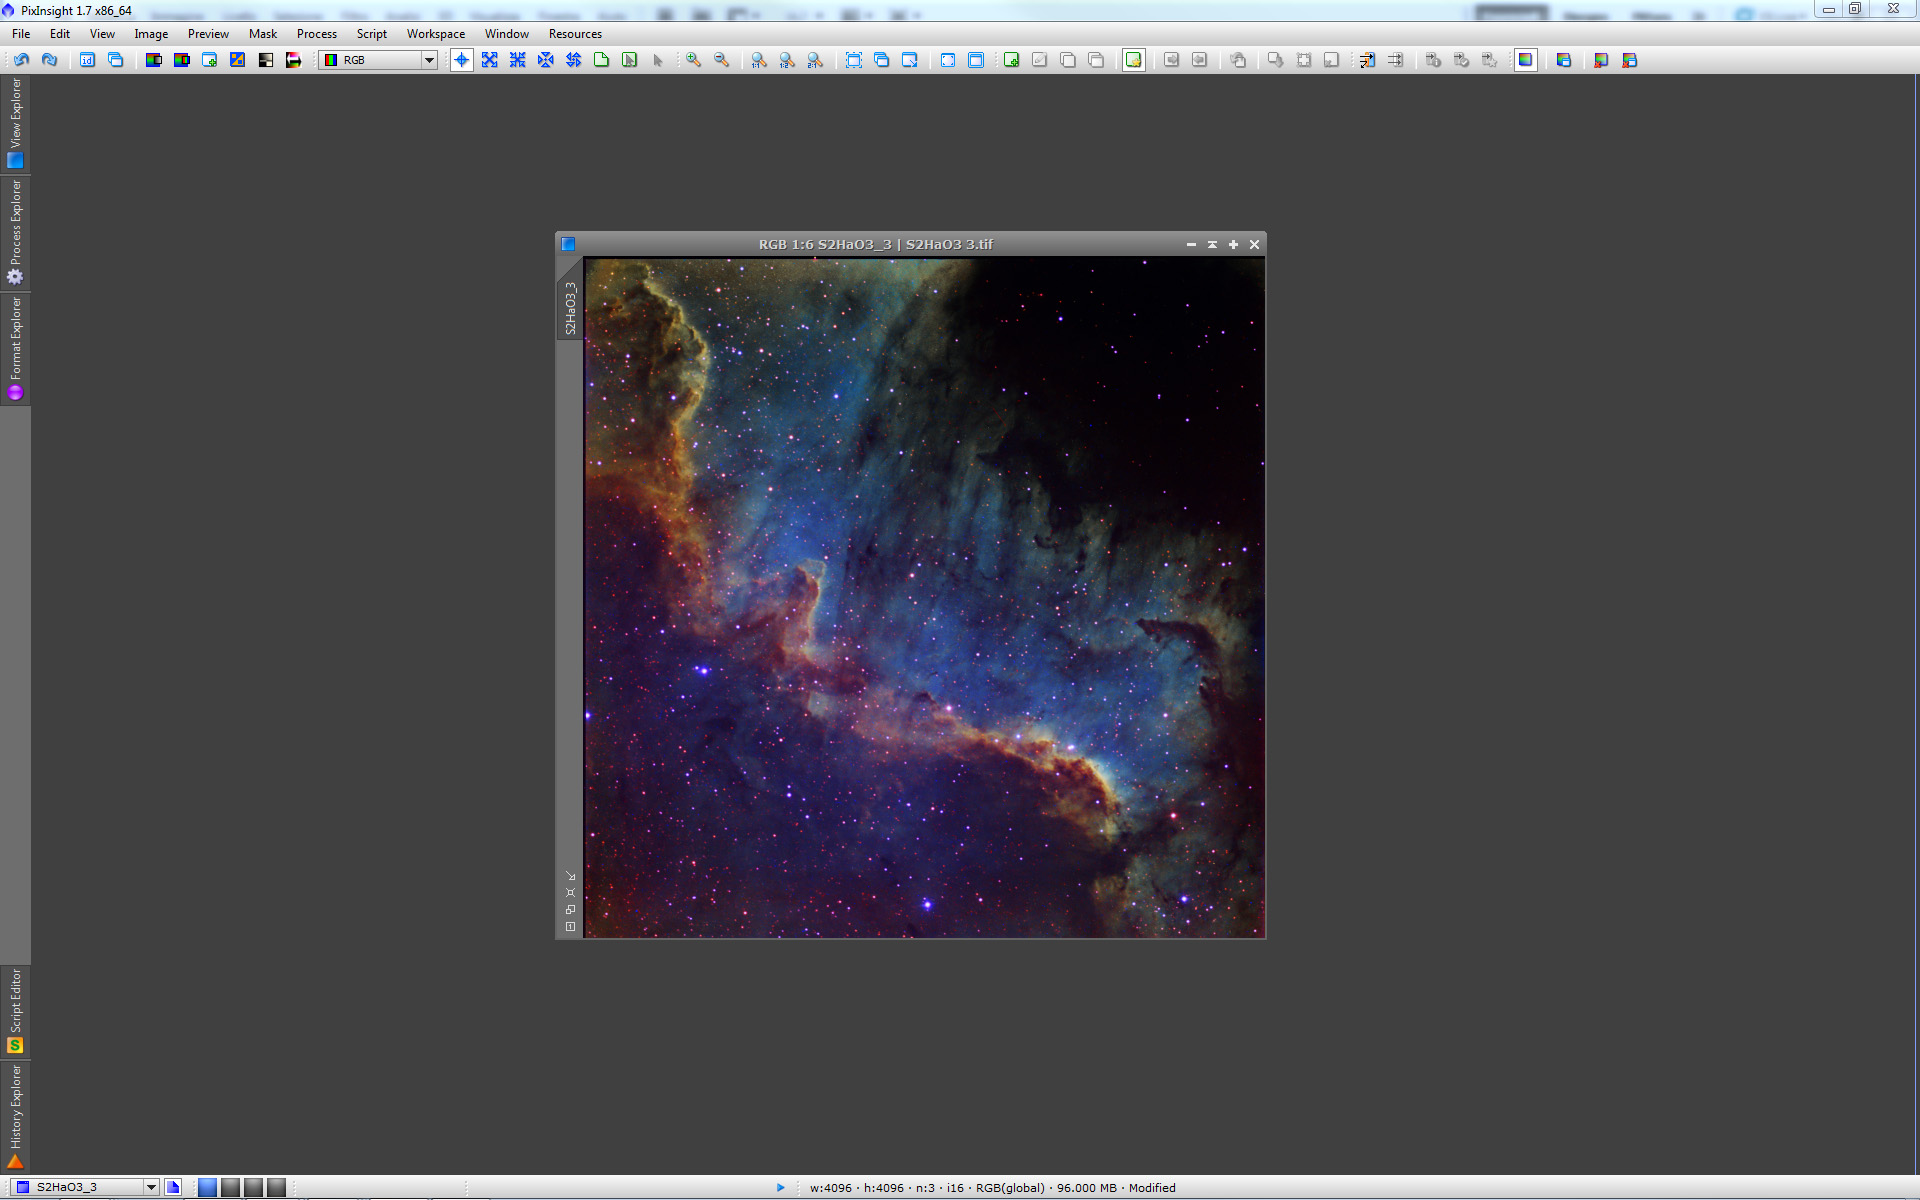Click the blue icon in image window title
Image resolution: width=1920 pixels, height=1200 pixels.
click(x=568, y=244)
